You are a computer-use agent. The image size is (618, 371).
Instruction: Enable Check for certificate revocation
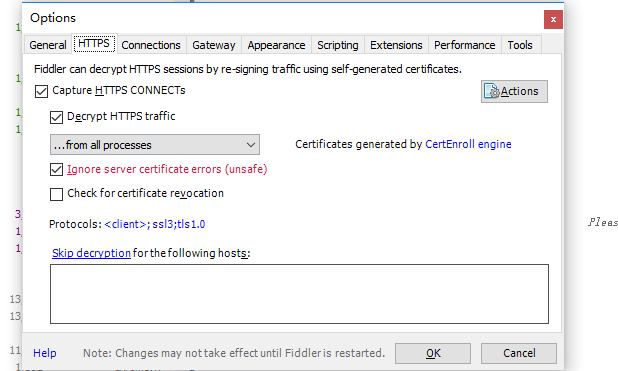point(56,194)
